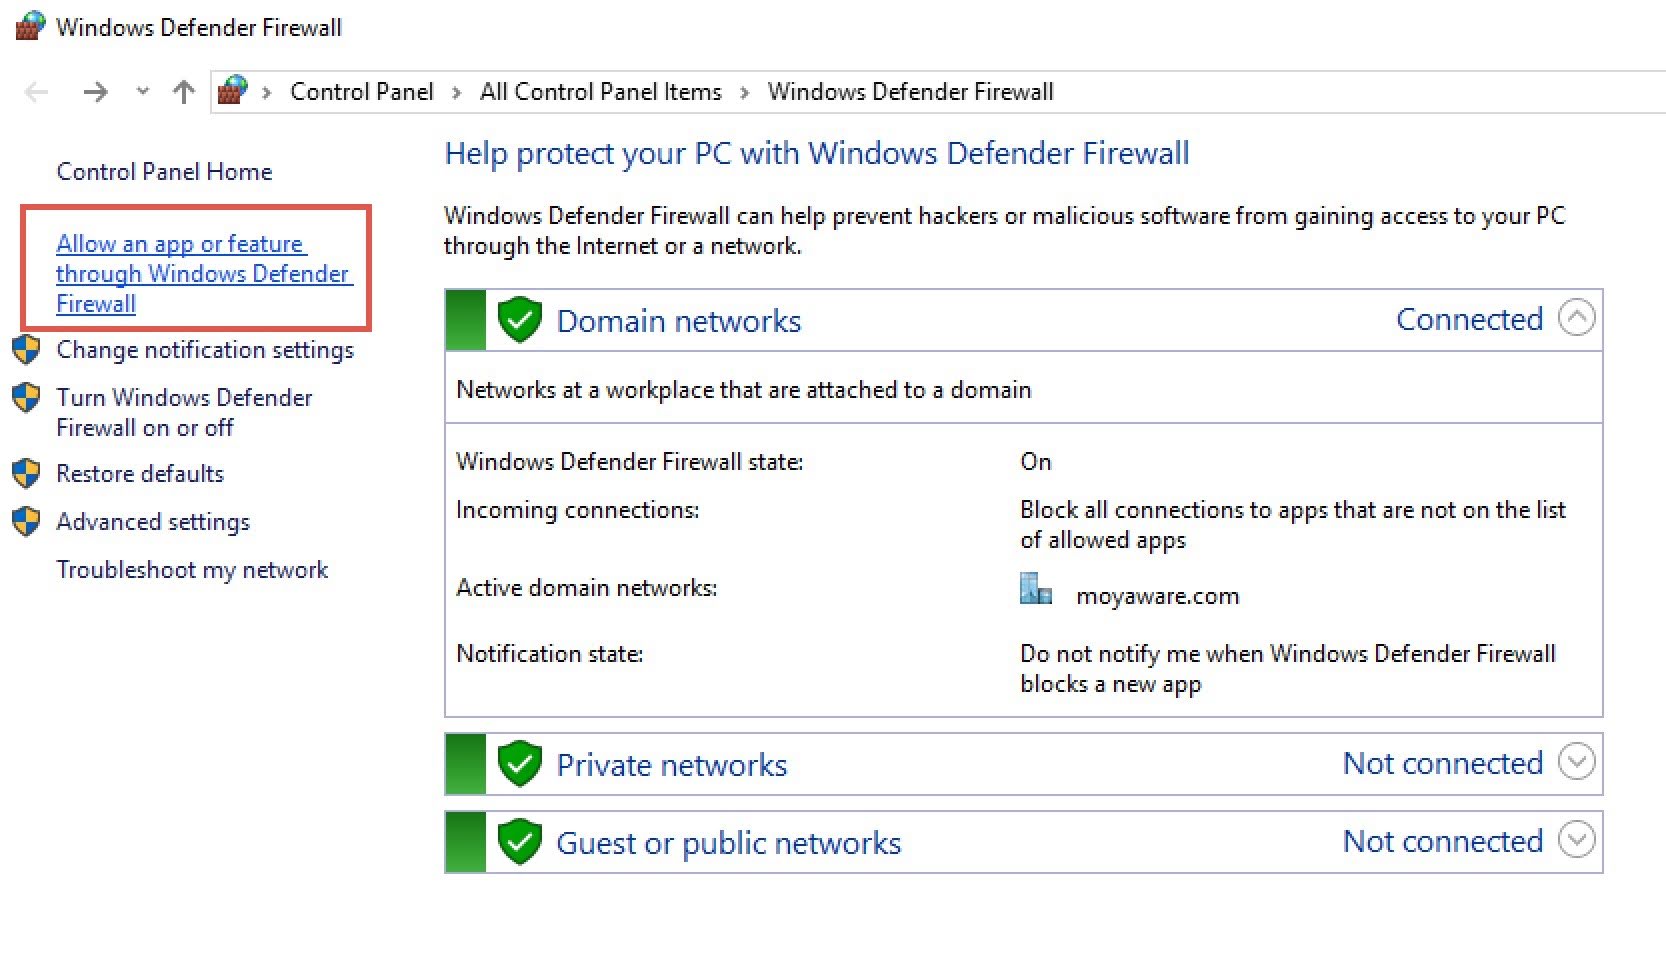Click Troubleshoot my network link

(x=192, y=569)
